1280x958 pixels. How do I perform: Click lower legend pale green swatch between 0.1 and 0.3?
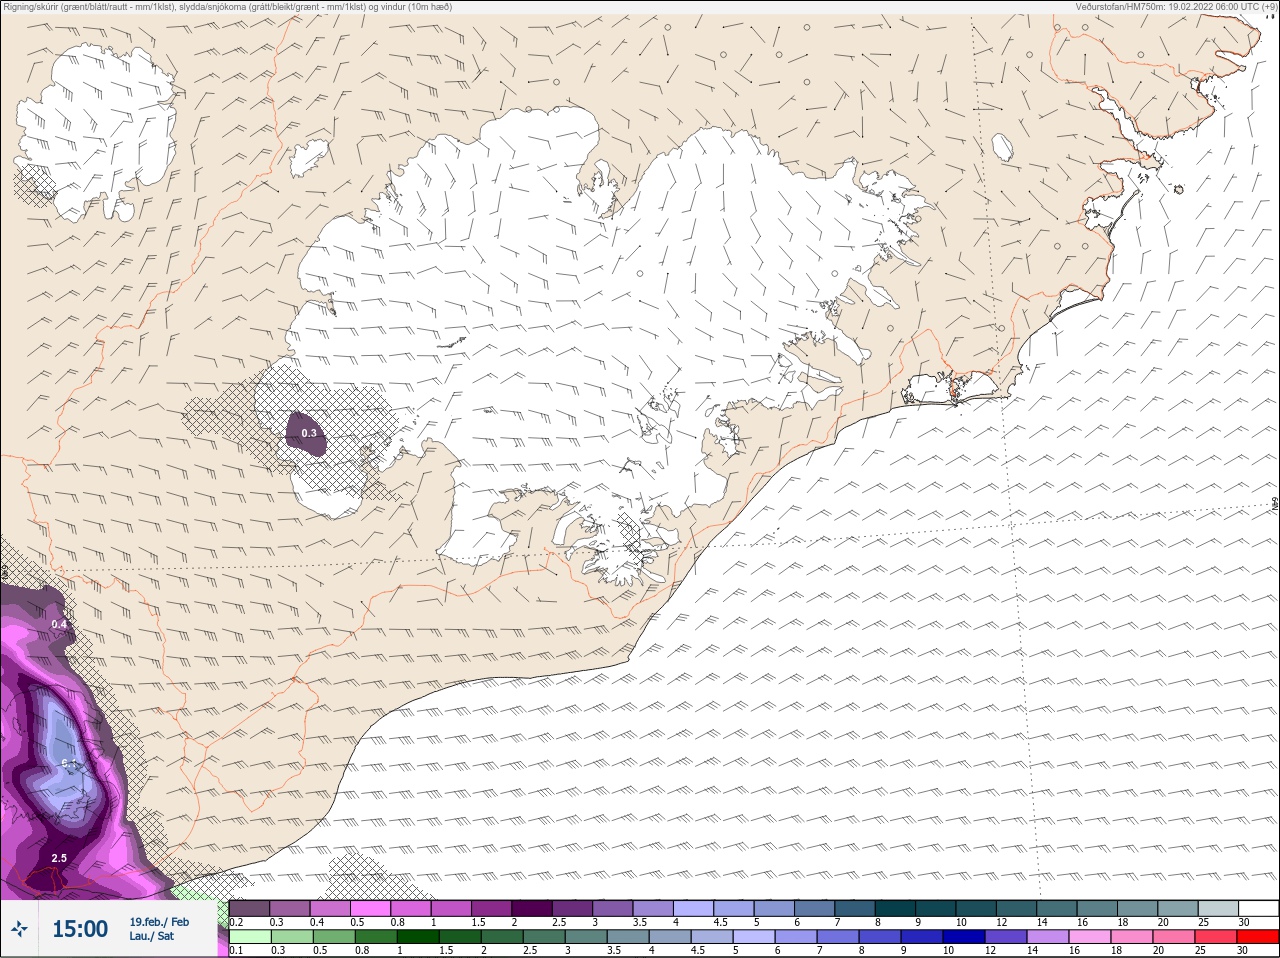click(x=249, y=937)
